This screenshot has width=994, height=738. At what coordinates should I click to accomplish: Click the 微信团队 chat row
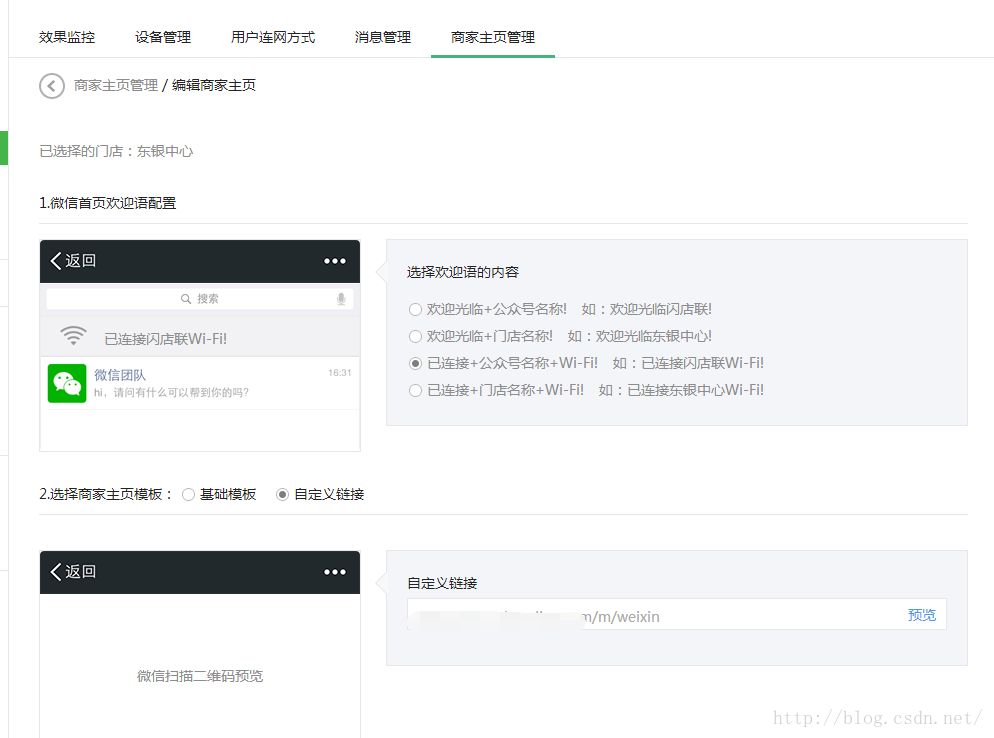click(x=200, y=384)
